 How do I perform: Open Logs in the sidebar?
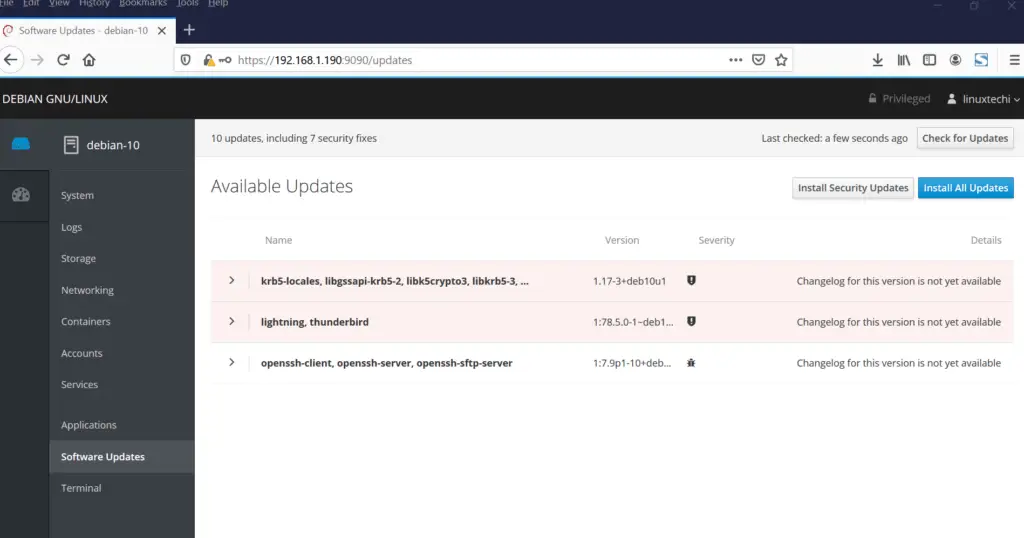coord(71,227)
